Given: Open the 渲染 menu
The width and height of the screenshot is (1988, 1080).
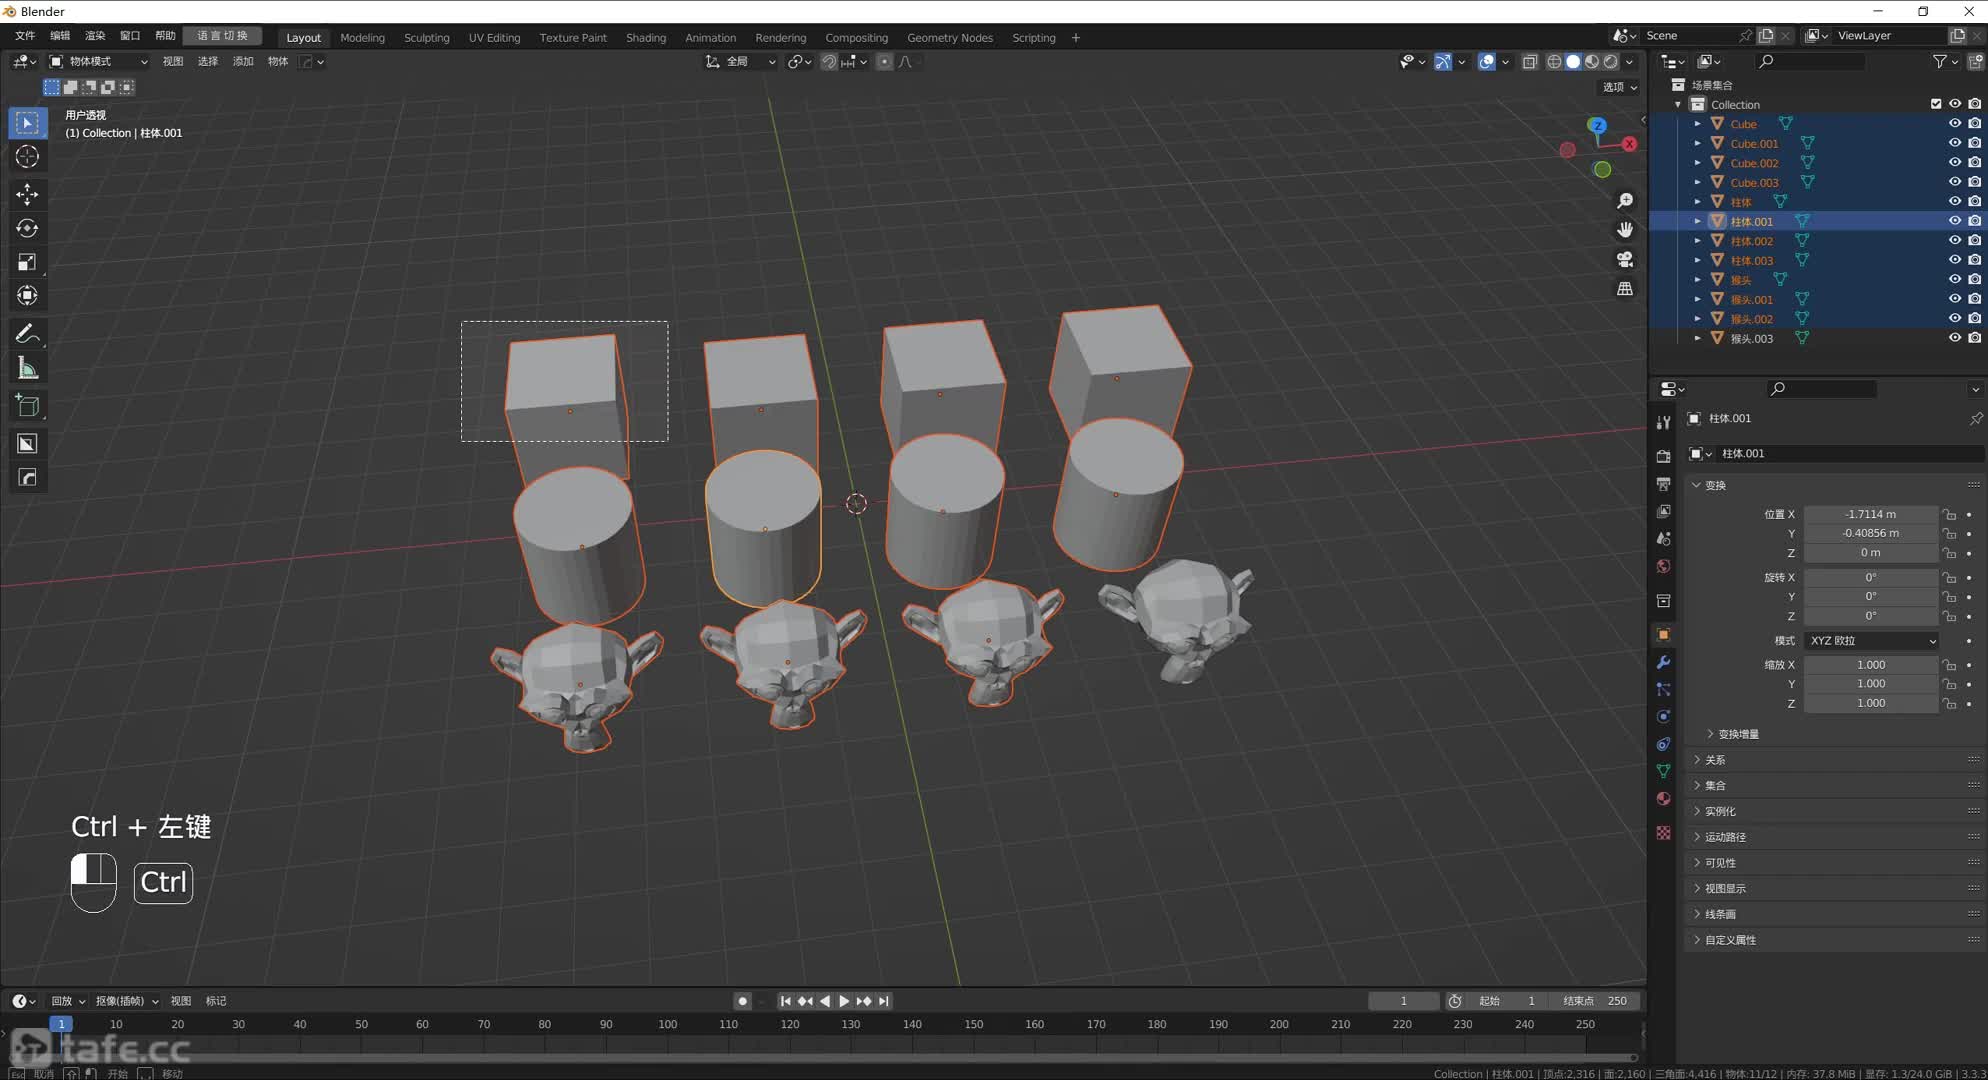Looking at the screenshot, I should [95, 36].
